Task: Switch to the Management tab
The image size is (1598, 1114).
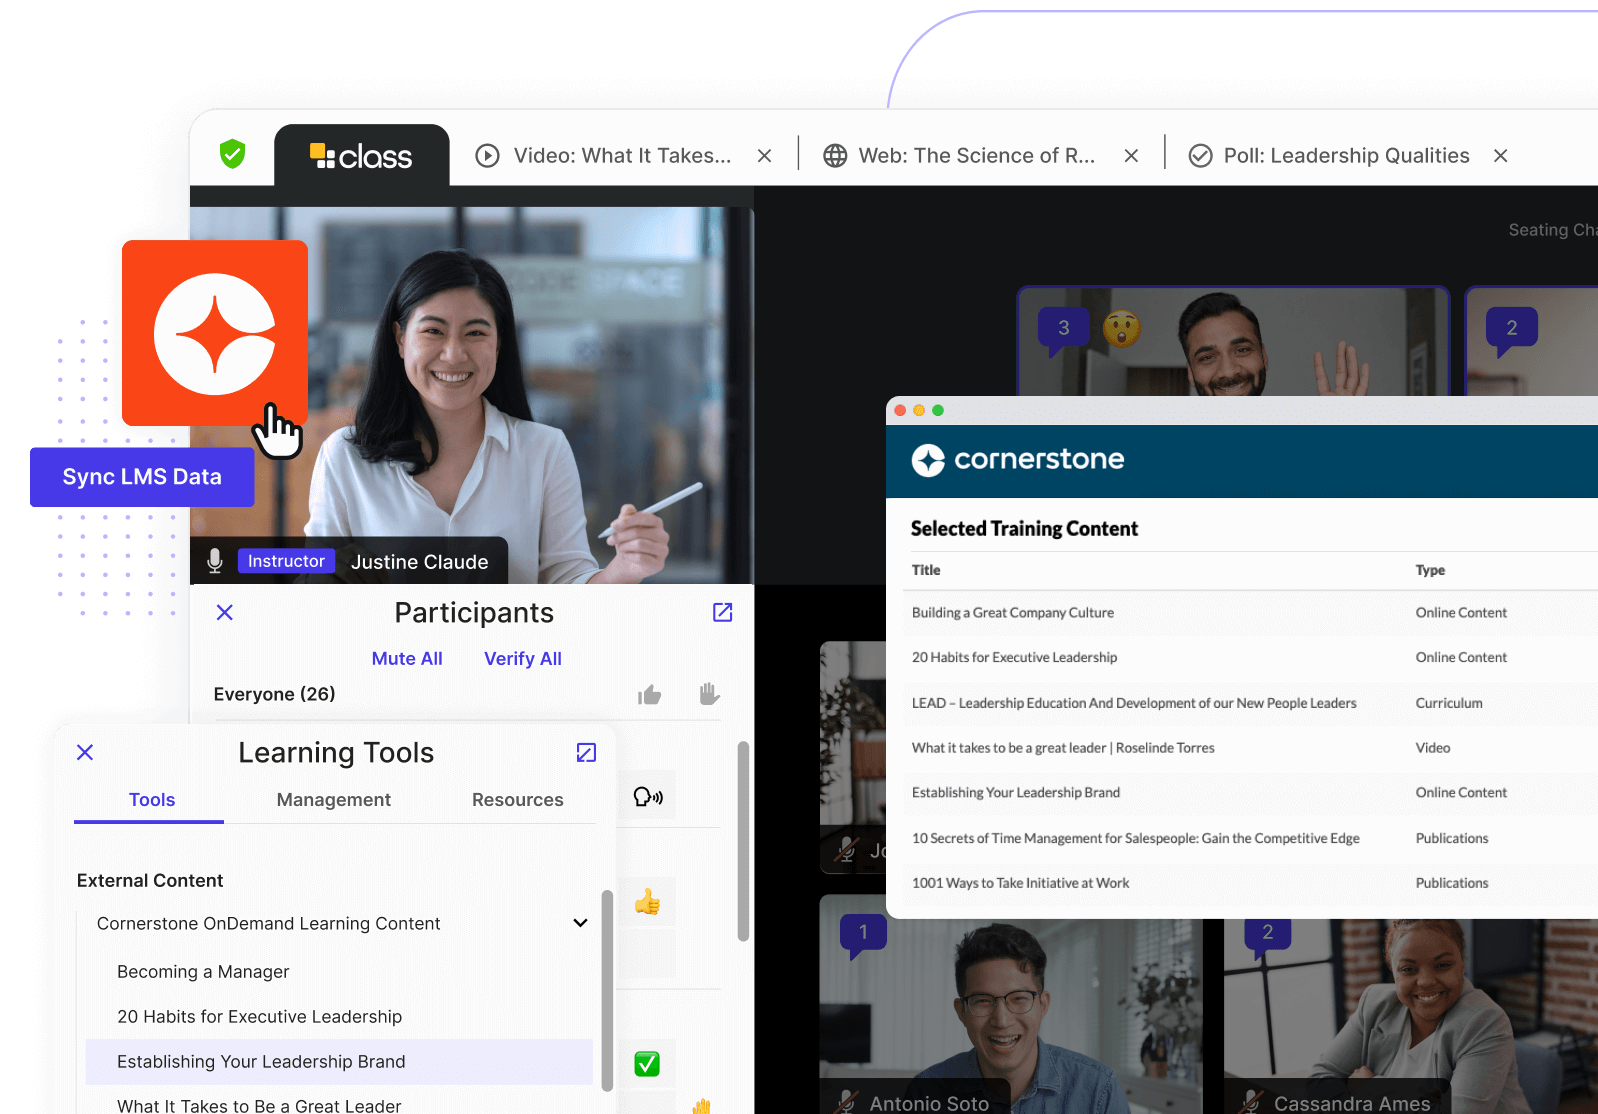Action: 333,800
